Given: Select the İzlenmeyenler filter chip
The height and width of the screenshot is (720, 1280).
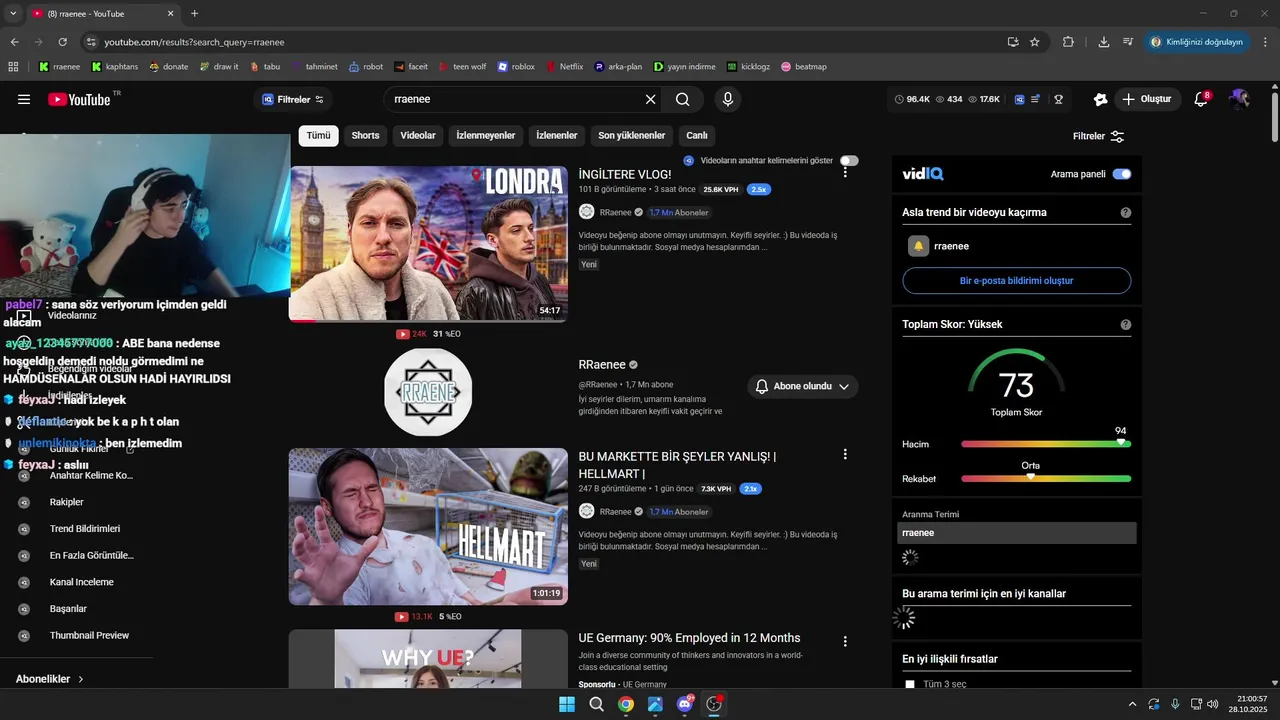Looking at the screenshot, I should 486,136.
